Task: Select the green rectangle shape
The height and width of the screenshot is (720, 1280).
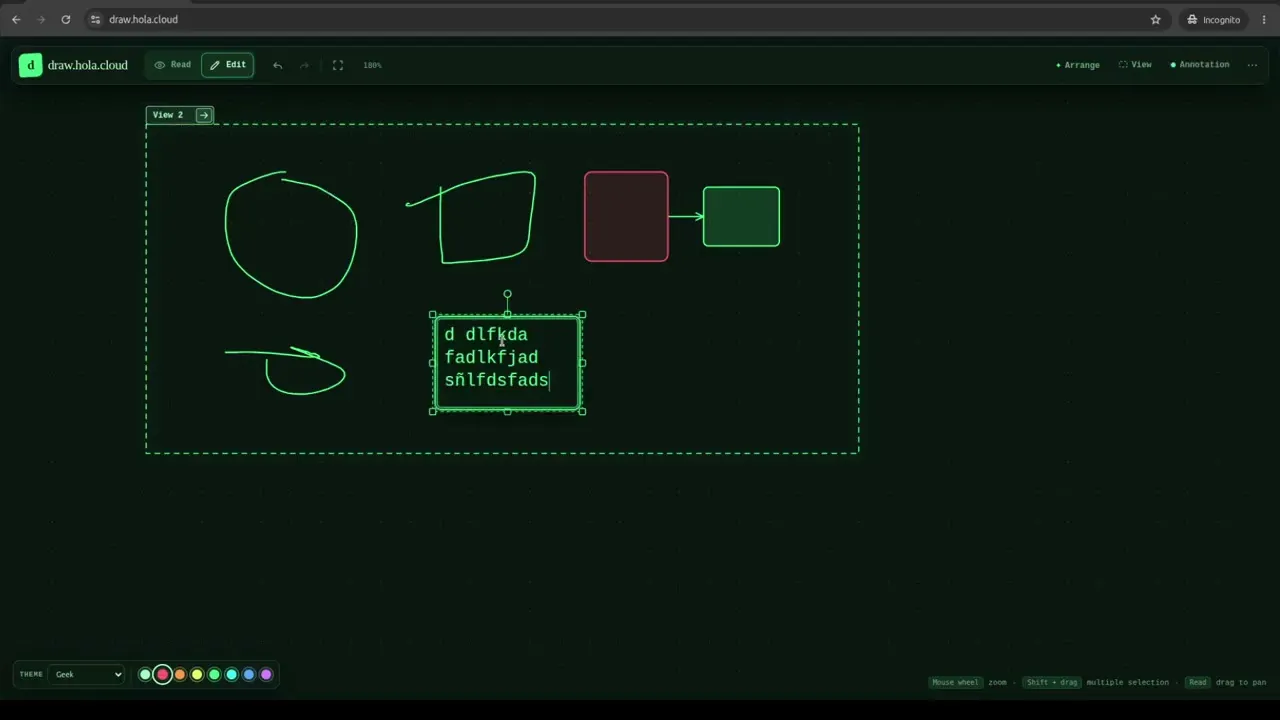Action: 741,216
